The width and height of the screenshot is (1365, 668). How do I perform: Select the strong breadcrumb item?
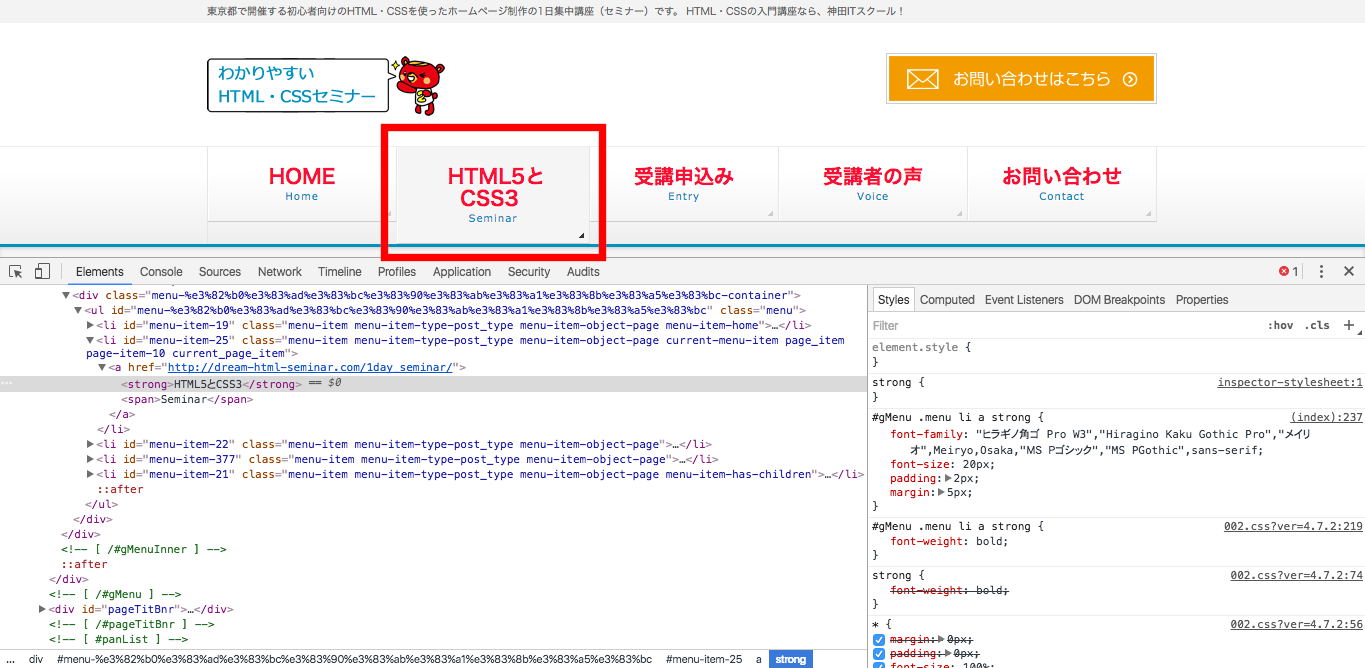(790, 659)
